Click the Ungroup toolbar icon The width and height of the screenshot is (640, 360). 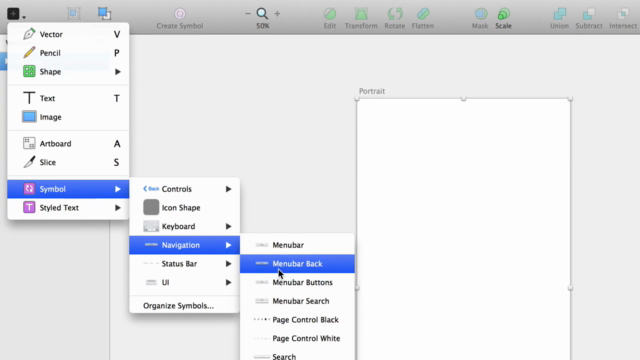pos(104,13)
